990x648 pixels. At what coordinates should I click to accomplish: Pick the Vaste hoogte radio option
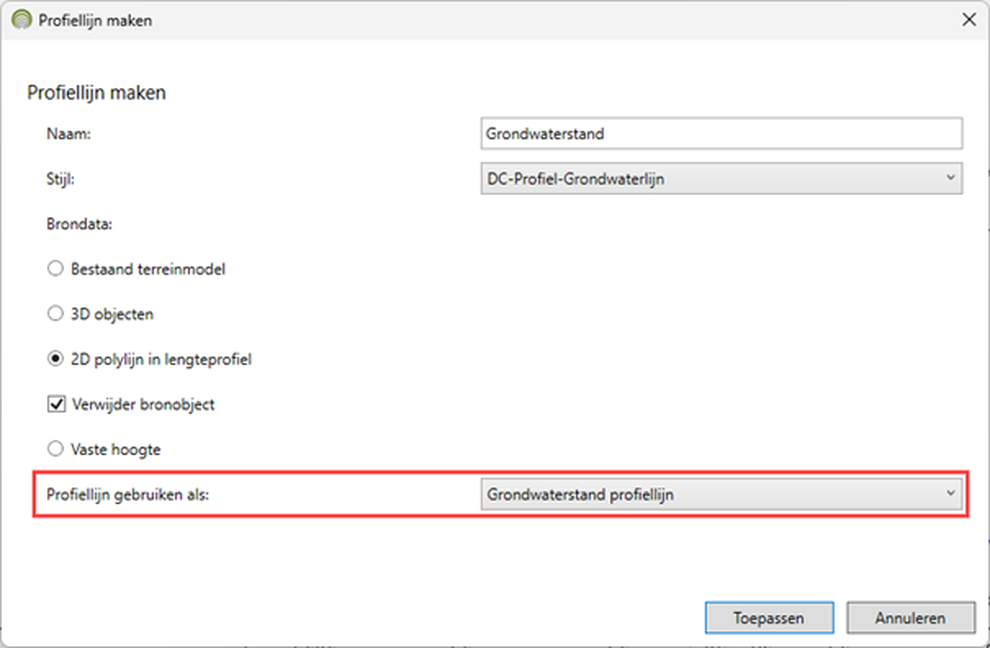pos(56,448)
